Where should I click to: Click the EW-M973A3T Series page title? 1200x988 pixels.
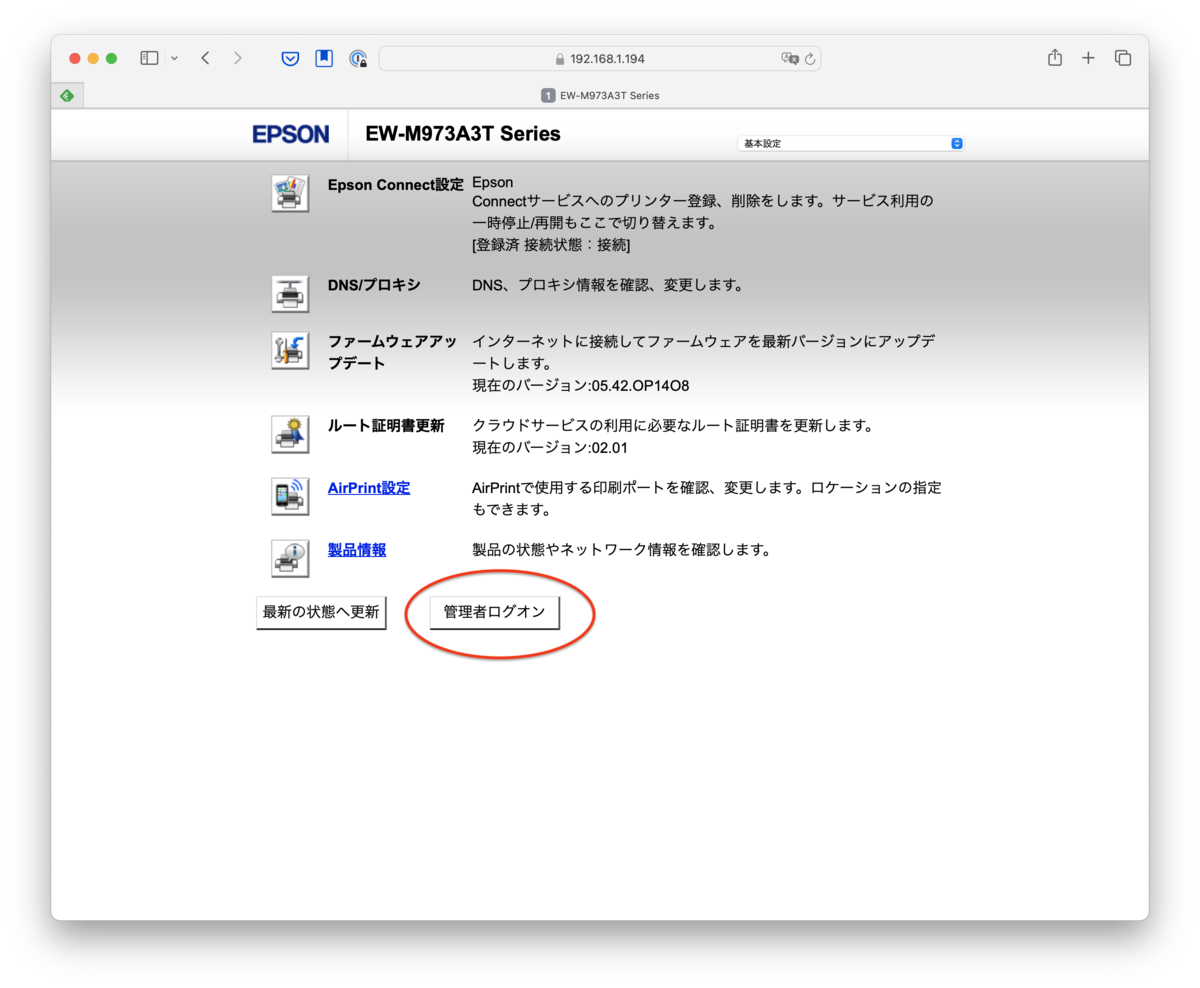(463, 134)
